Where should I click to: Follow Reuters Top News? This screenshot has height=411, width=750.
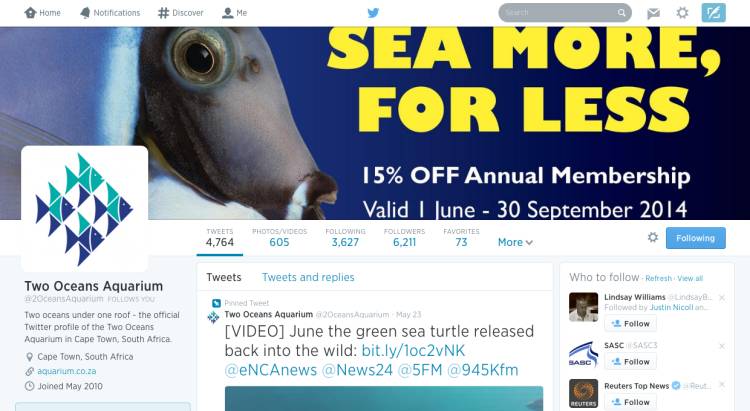pos(632,401)
